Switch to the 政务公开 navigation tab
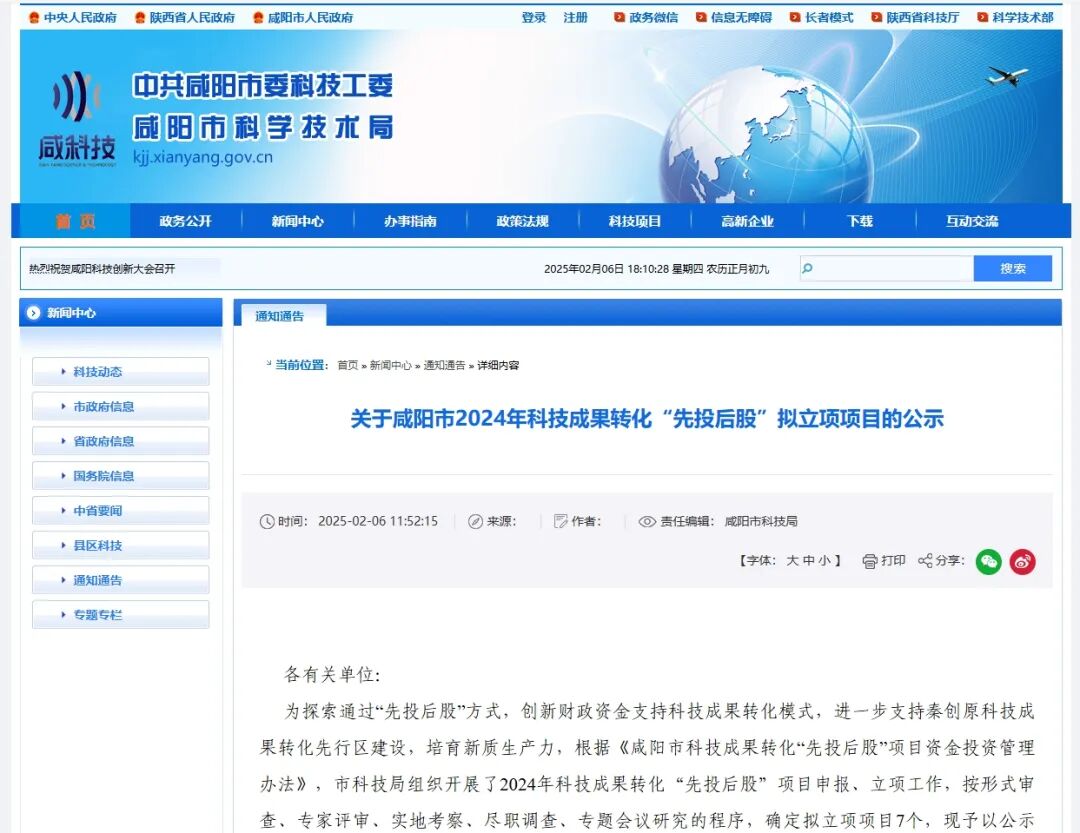 (x=184, y=220)
